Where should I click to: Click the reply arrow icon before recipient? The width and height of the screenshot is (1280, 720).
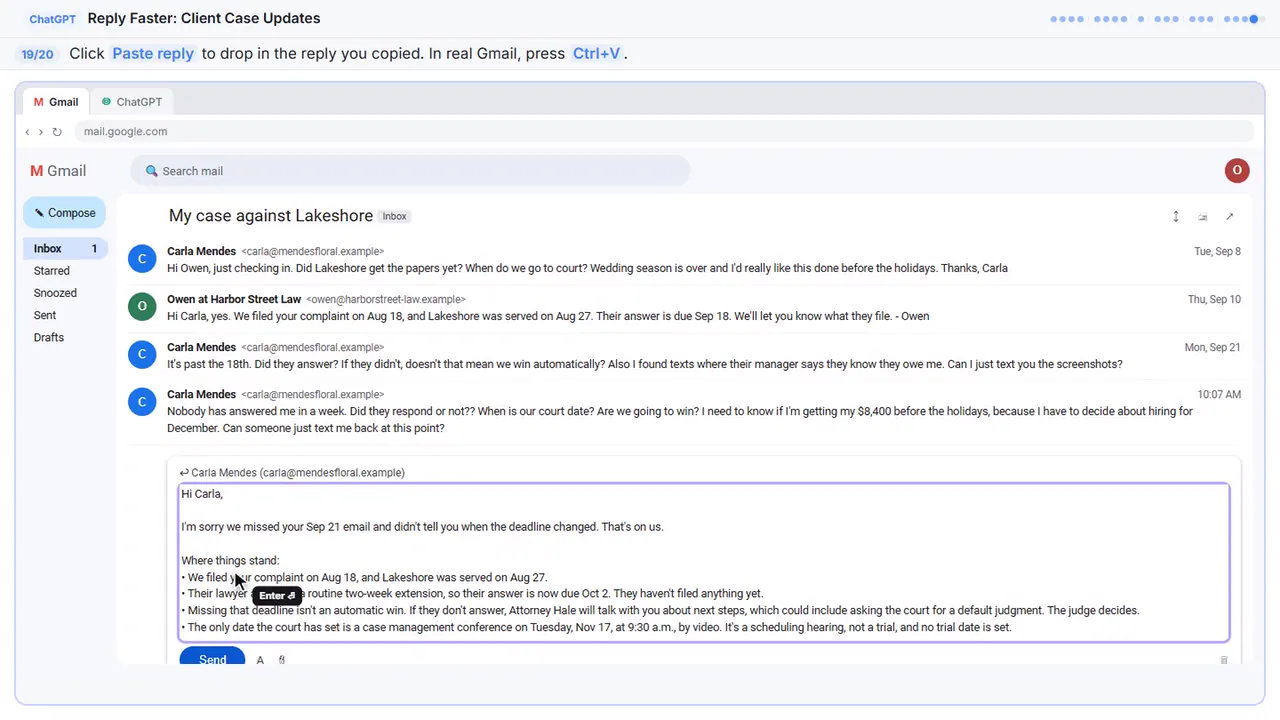coord(184,473)
